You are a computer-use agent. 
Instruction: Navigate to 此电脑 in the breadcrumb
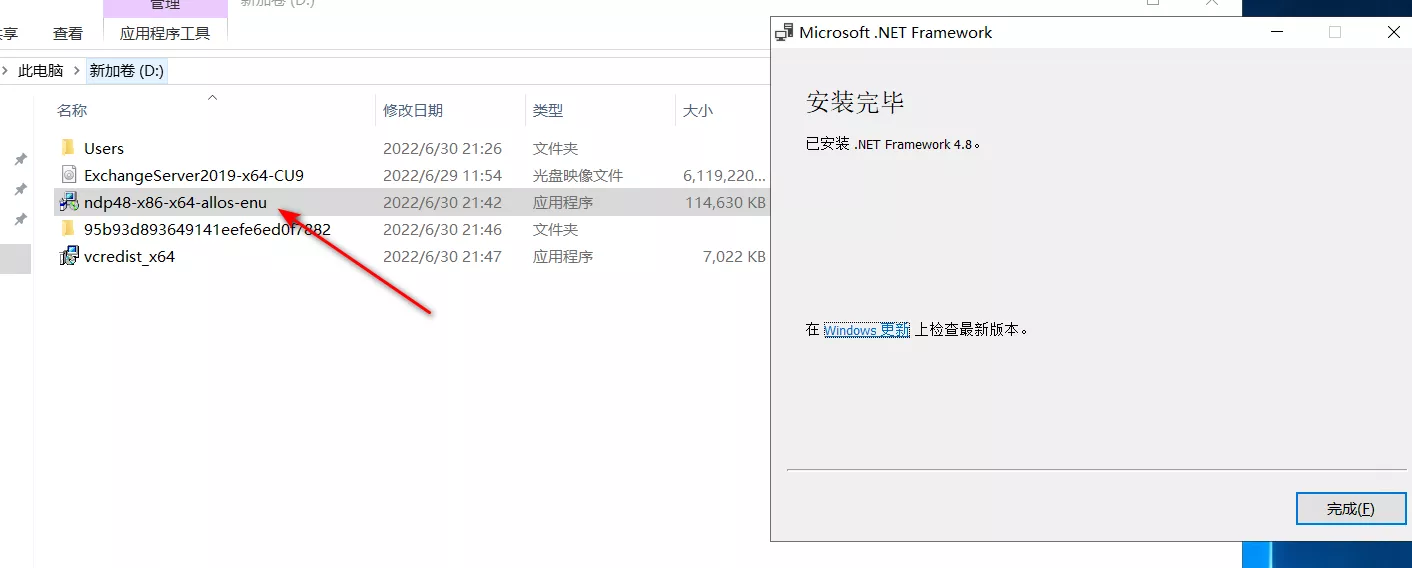(x=41, y=71)
